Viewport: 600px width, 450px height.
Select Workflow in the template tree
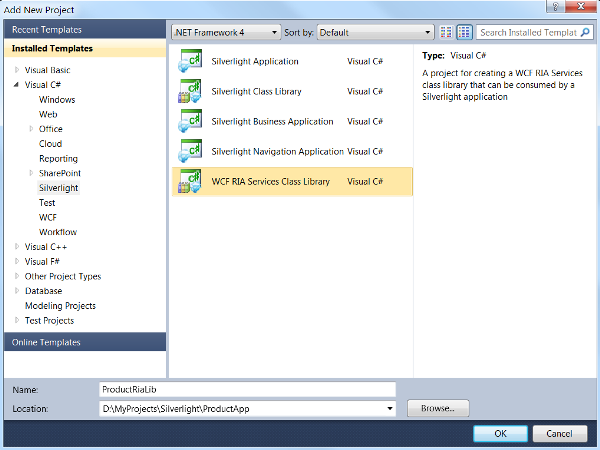(58, 232)
